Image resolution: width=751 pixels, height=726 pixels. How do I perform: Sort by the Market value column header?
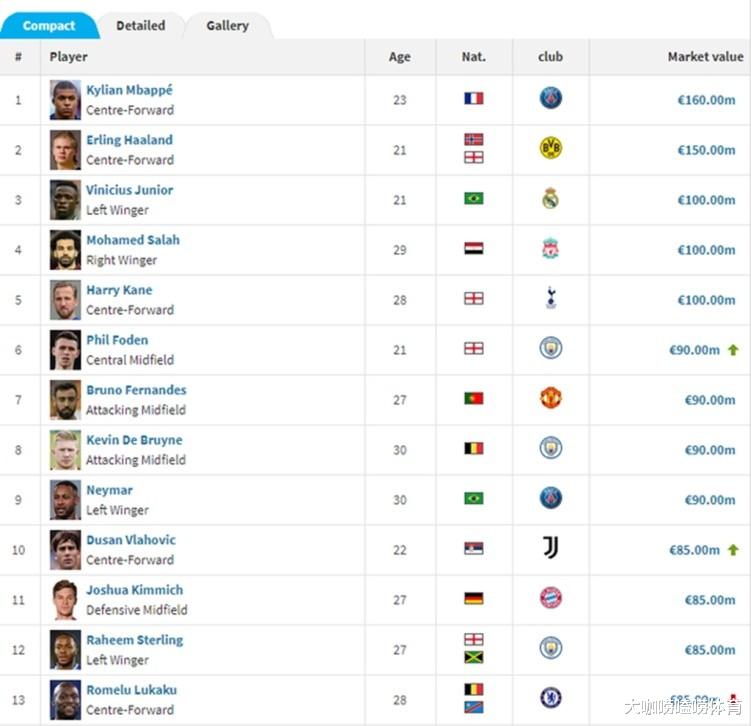click(x=705, y=57)
